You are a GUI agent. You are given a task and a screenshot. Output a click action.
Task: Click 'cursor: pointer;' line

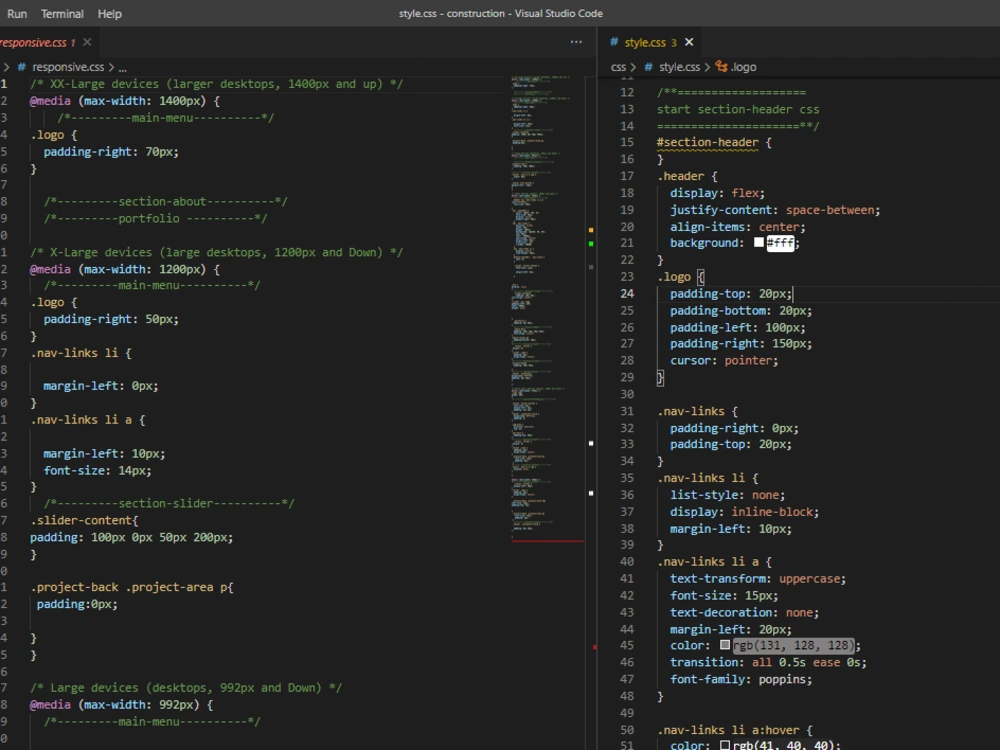click(x=724, y=360)
